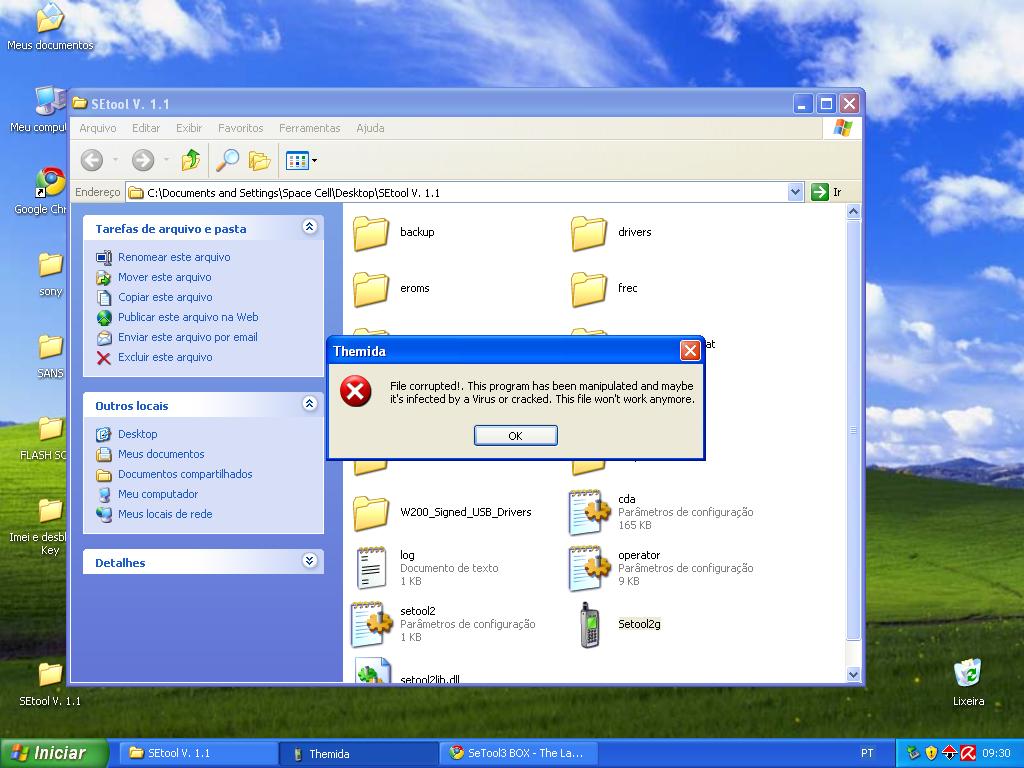Select the backup folder icon
Image resolution: width=1024 pixels, height=768 pixels.
(371, 233)
